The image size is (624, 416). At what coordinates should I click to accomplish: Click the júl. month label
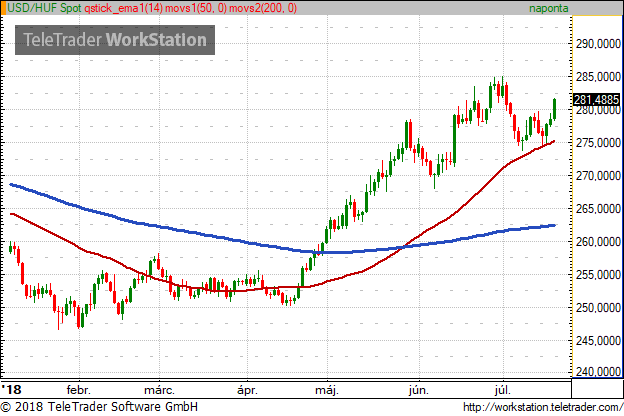pyautogui.click(x=503, y=390)
